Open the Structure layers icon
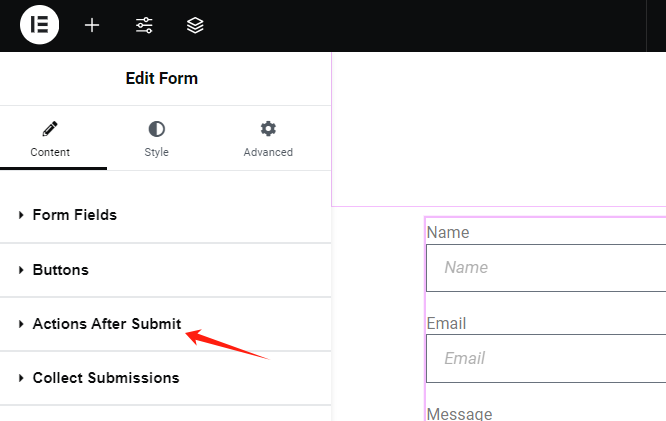666x421 pixels. tap(195, 25)
